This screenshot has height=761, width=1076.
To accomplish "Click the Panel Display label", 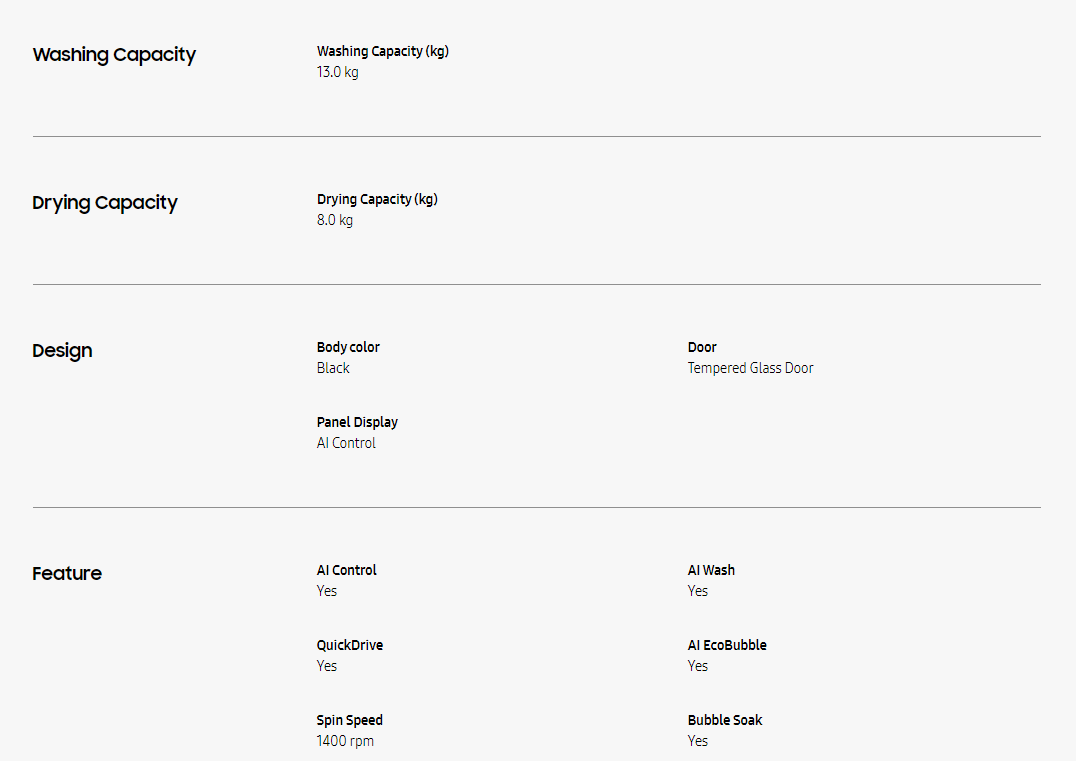I will (357, 422).
